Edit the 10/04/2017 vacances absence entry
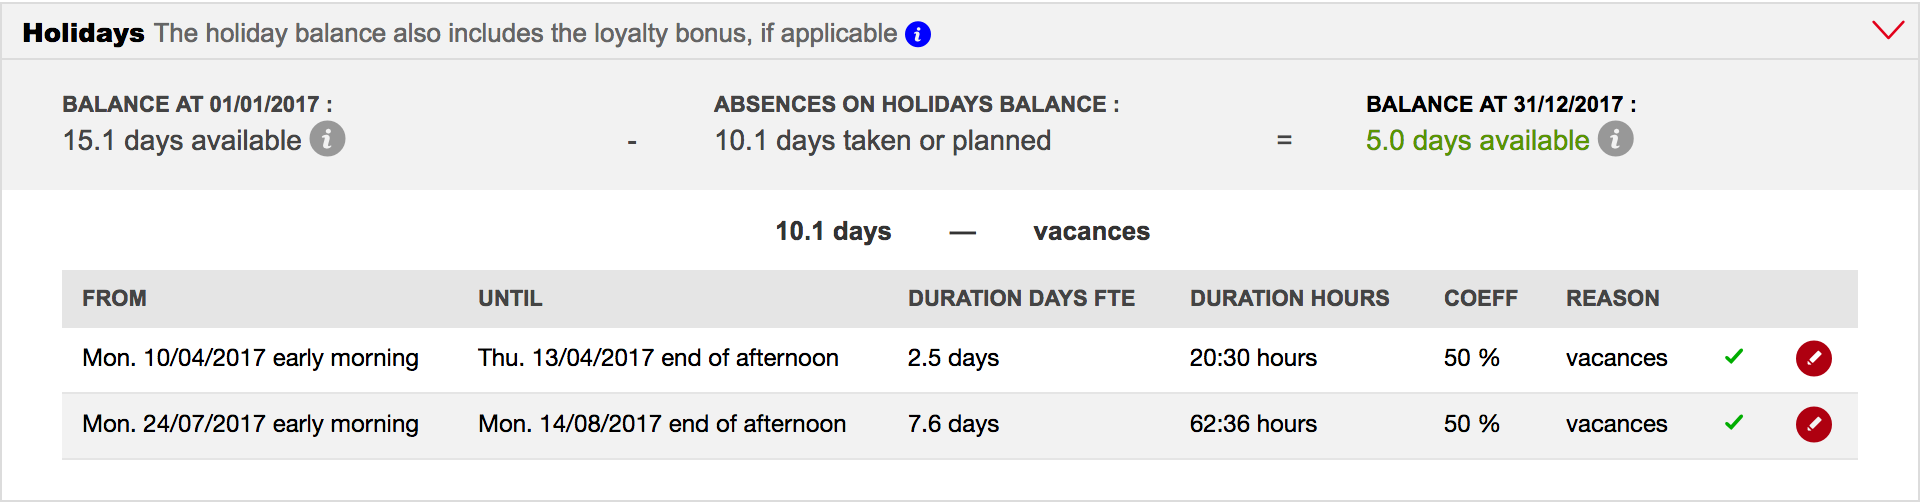 tap(1813, 358)
